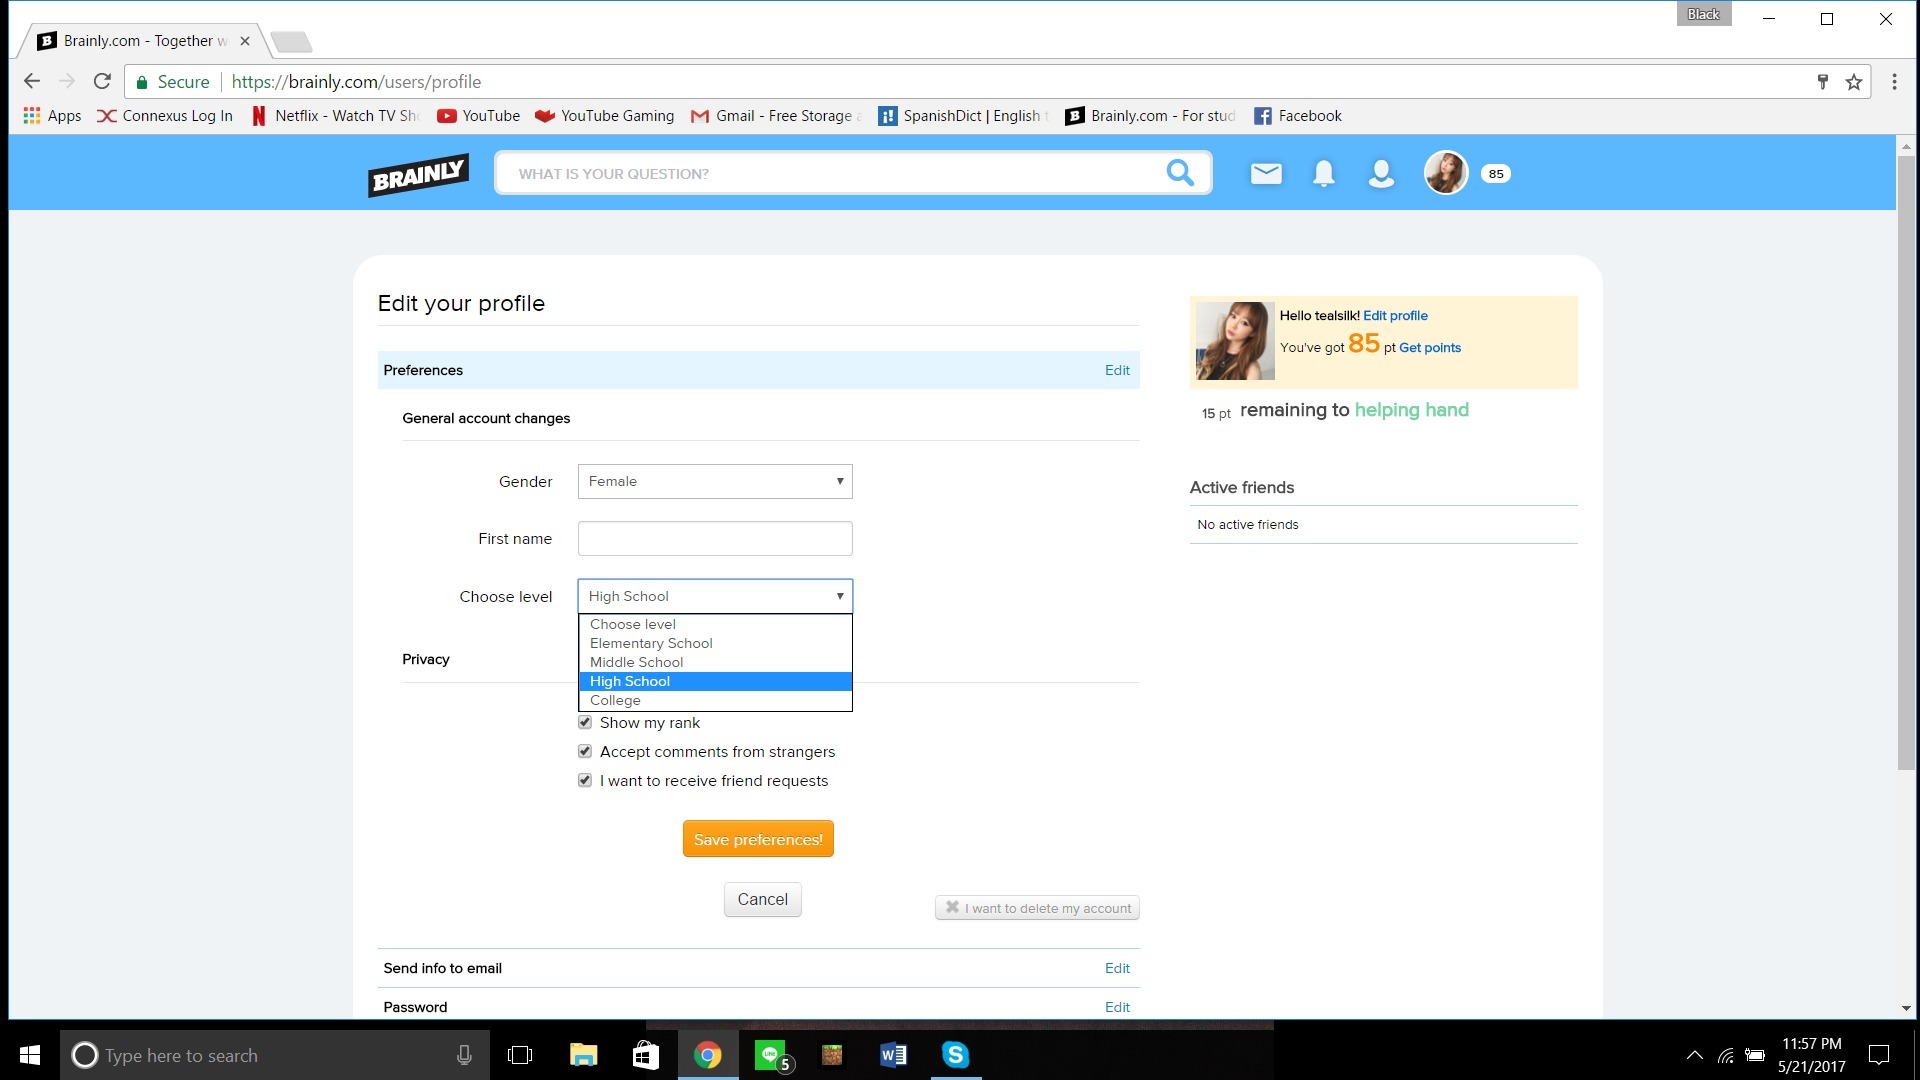
Task: Reload the page with refresh icon
Action: 102,82
